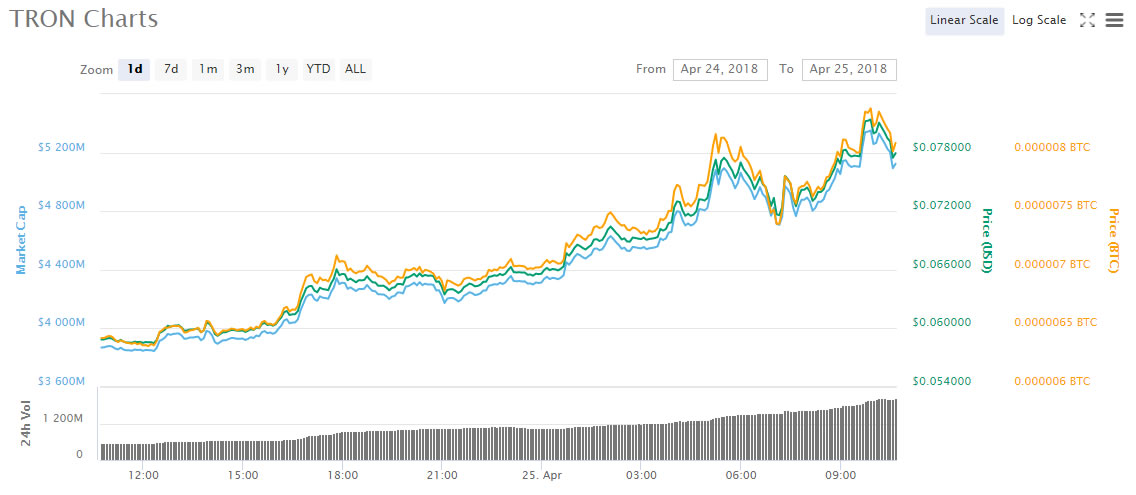Screen dimensions: 1136x495
Task: Switch to Log Scale
Action: click(x=1039, y=21)
